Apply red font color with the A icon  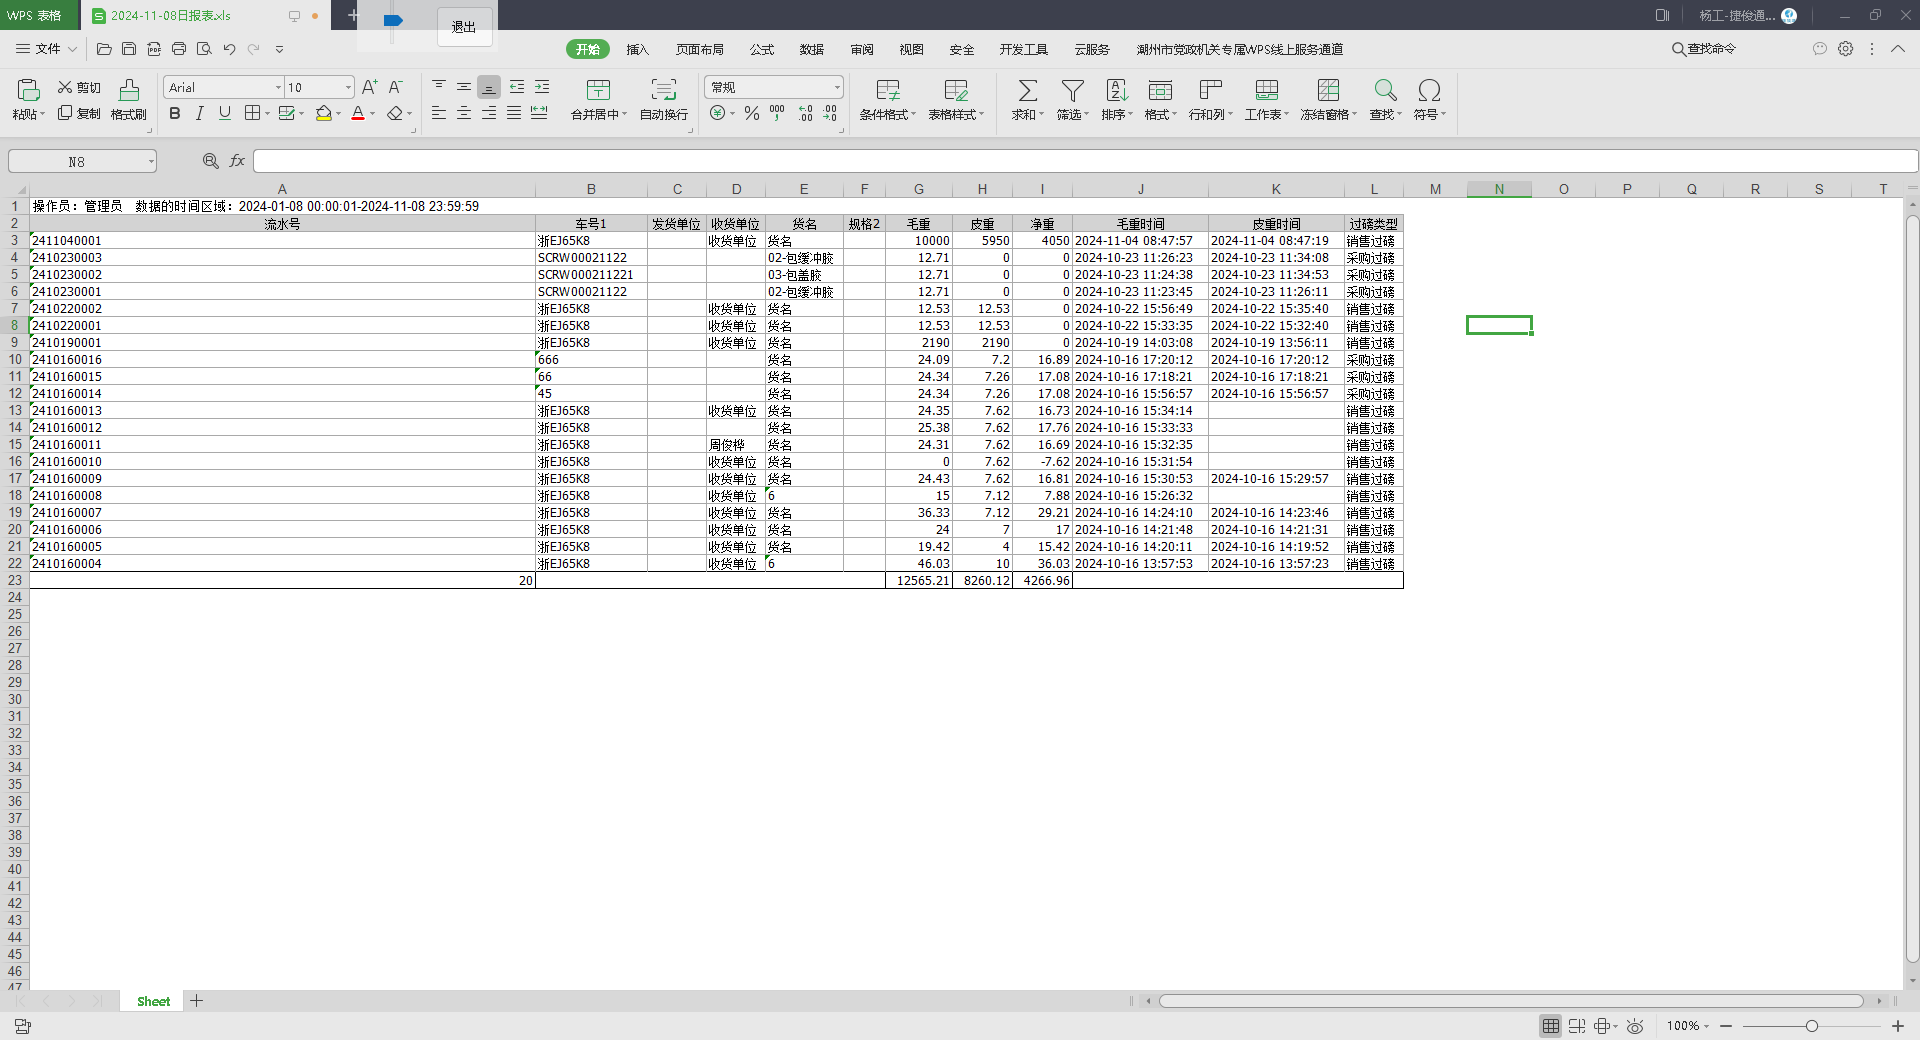pos(358,114)
